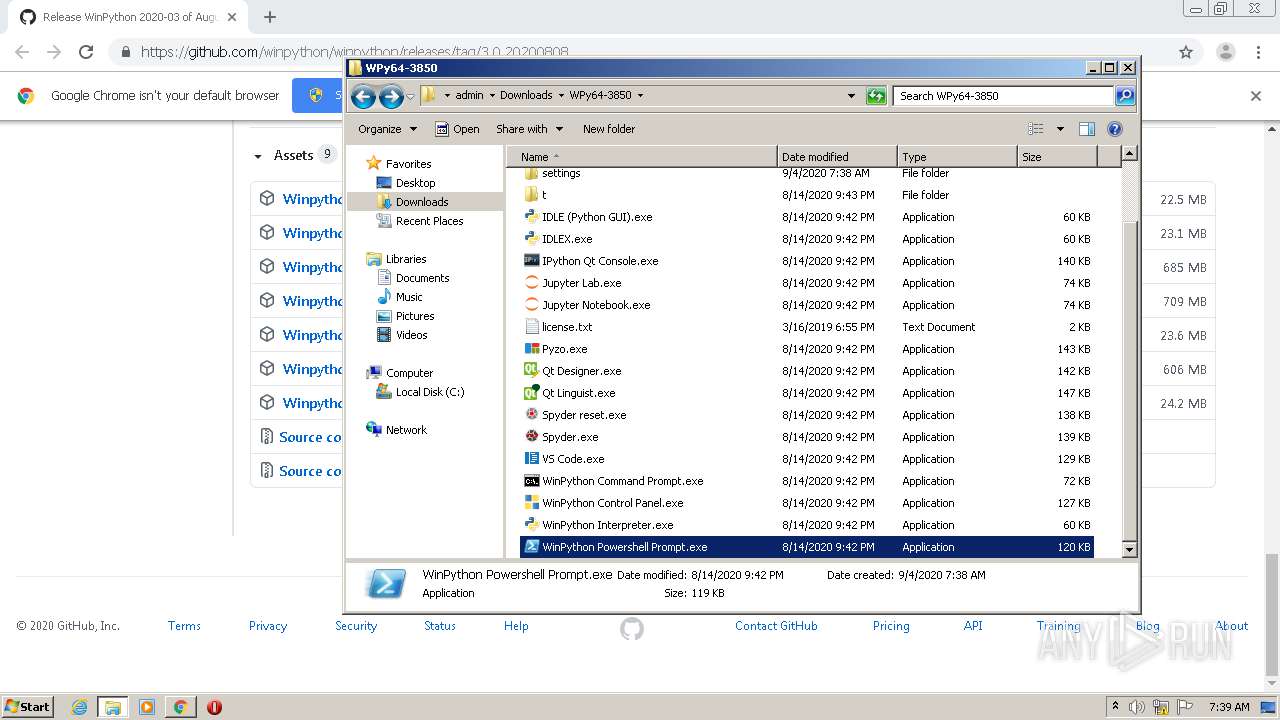Open Internet Explorer from the taskbar

click(79, 707)
